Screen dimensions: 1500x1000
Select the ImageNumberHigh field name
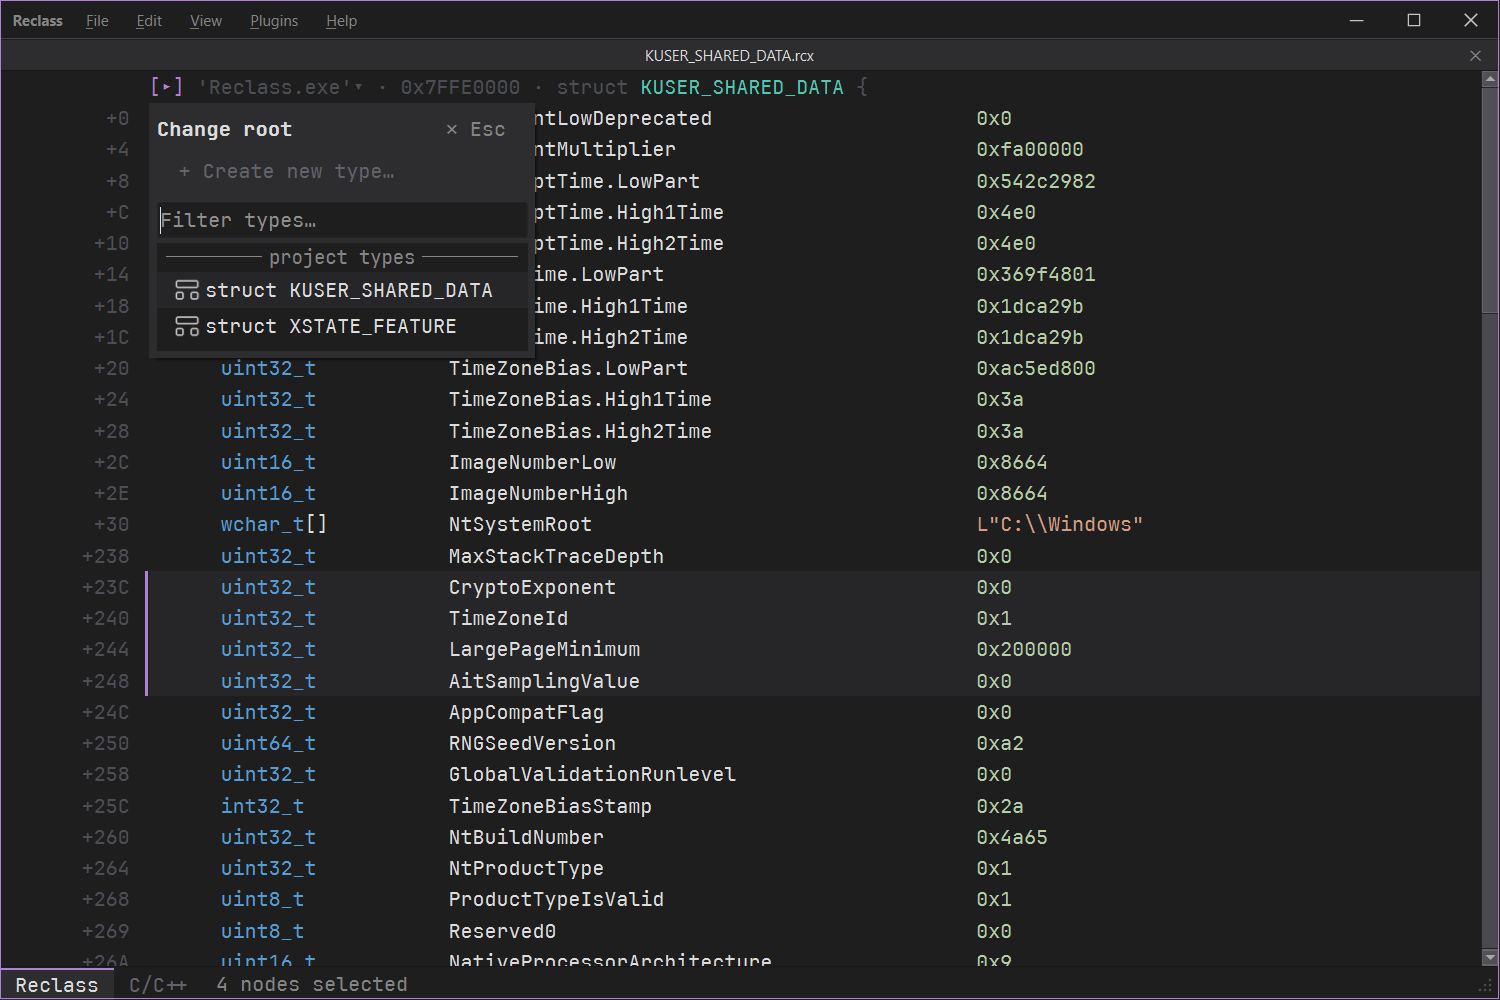click(538, 493)
